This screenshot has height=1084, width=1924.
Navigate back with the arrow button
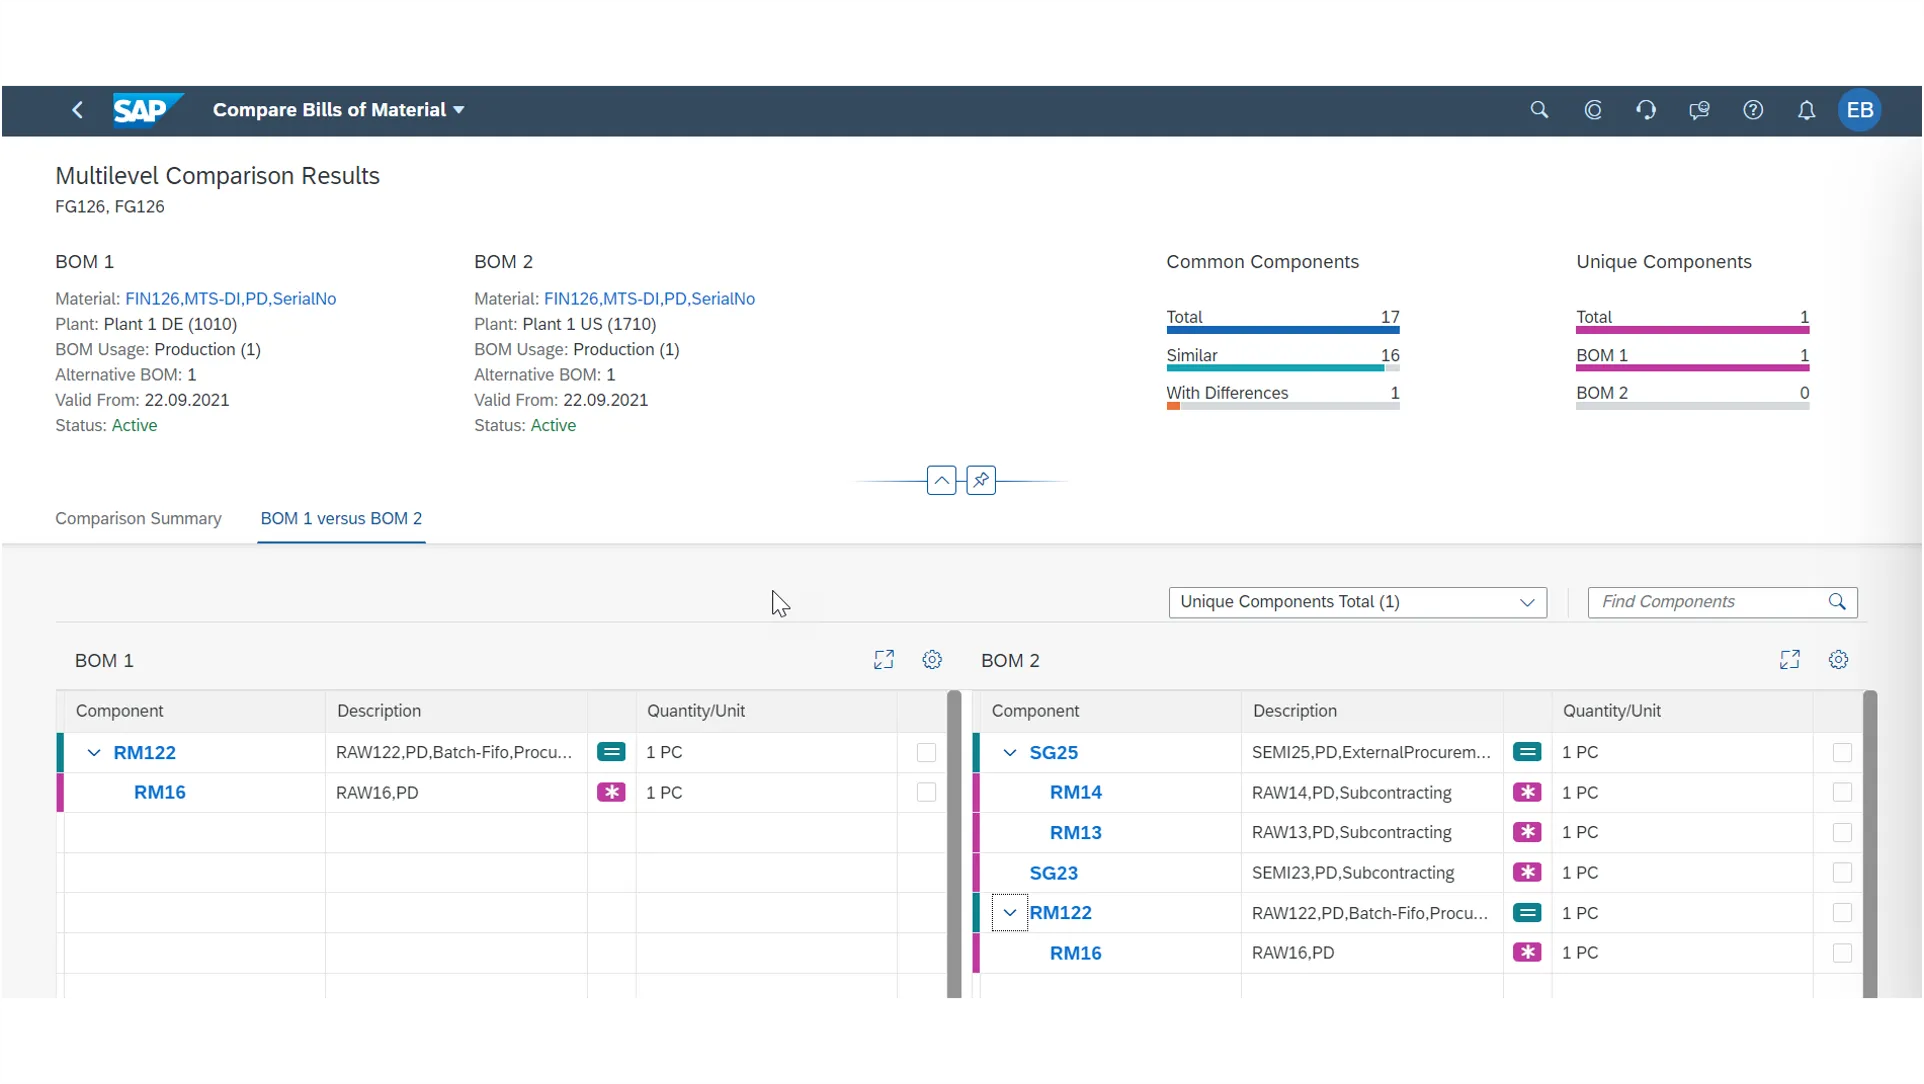click(77, 110)
